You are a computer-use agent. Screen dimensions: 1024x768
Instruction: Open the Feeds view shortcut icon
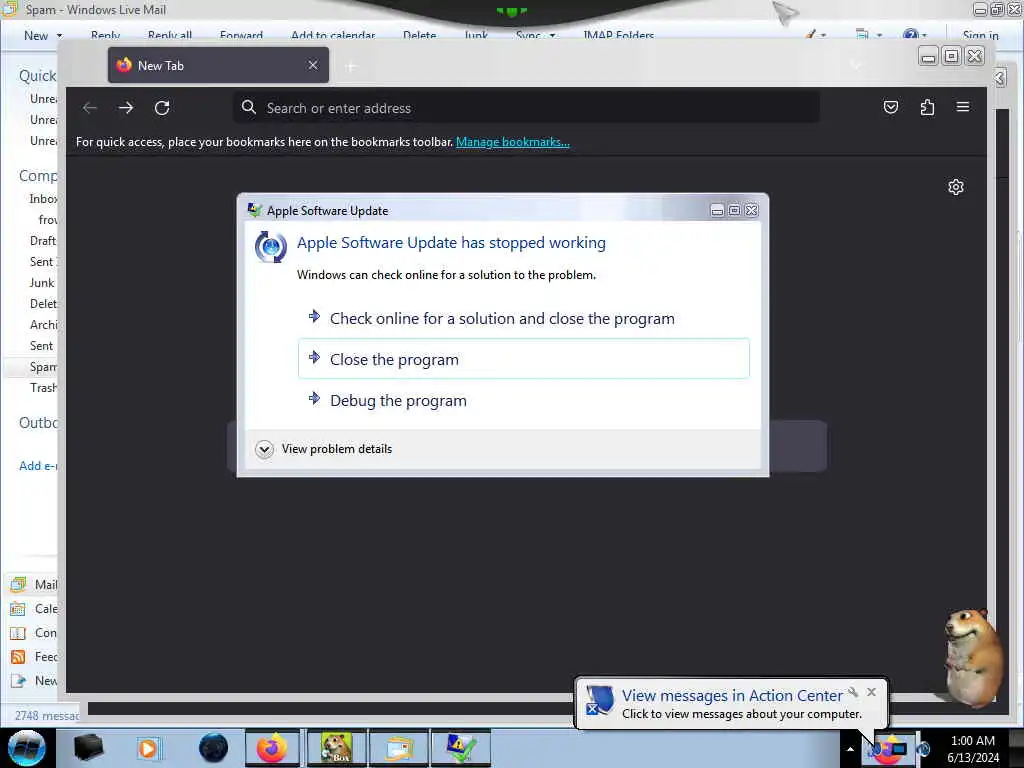tap(18, 657)
